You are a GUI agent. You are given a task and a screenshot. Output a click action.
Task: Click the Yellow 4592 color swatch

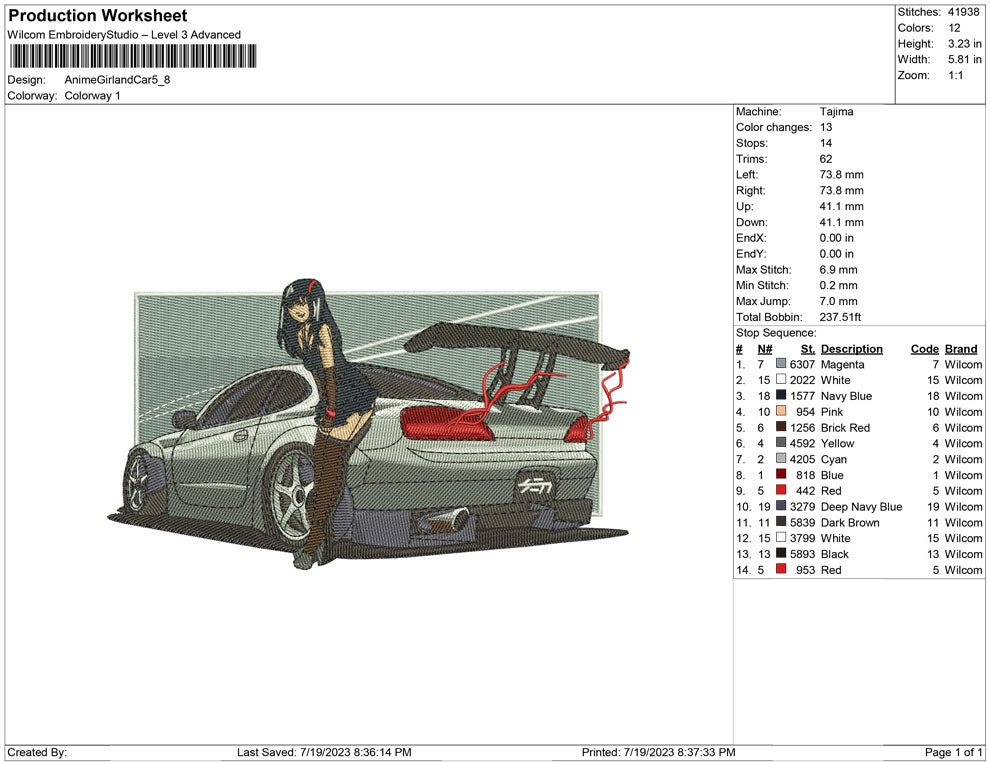[781, 443]
